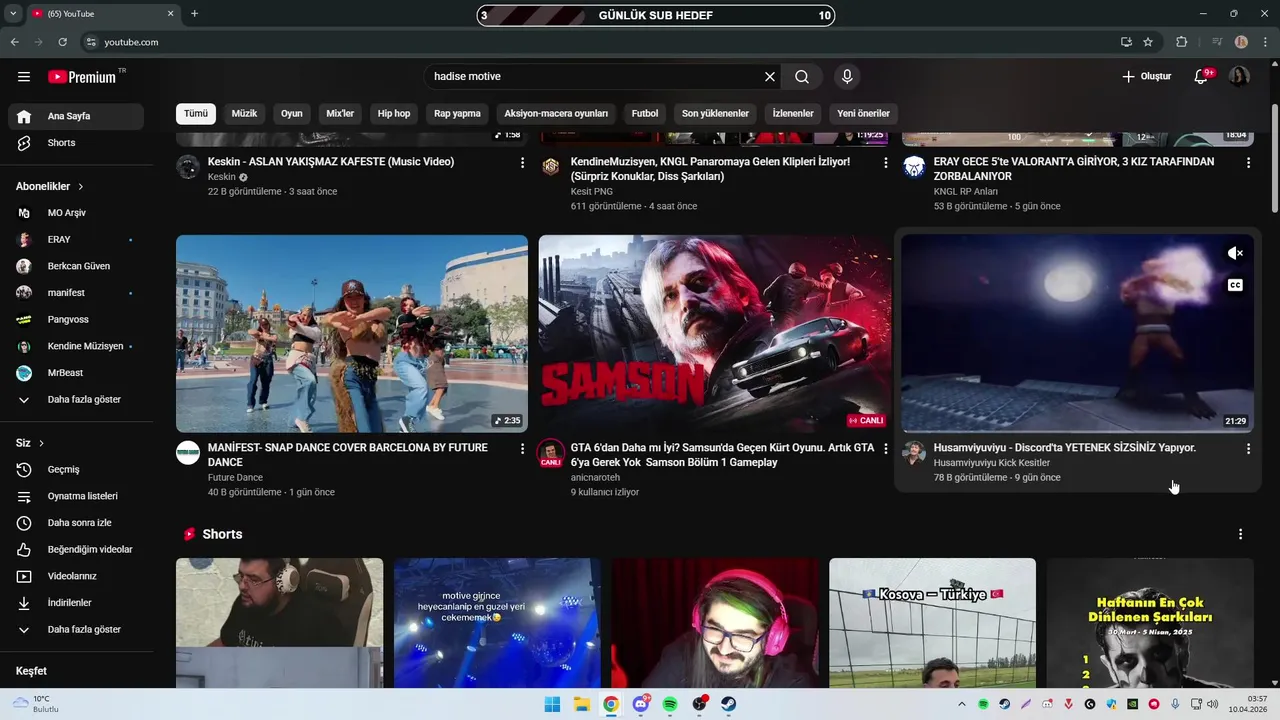
Task: Start voice search with microphone
Action: pos(847,77)
